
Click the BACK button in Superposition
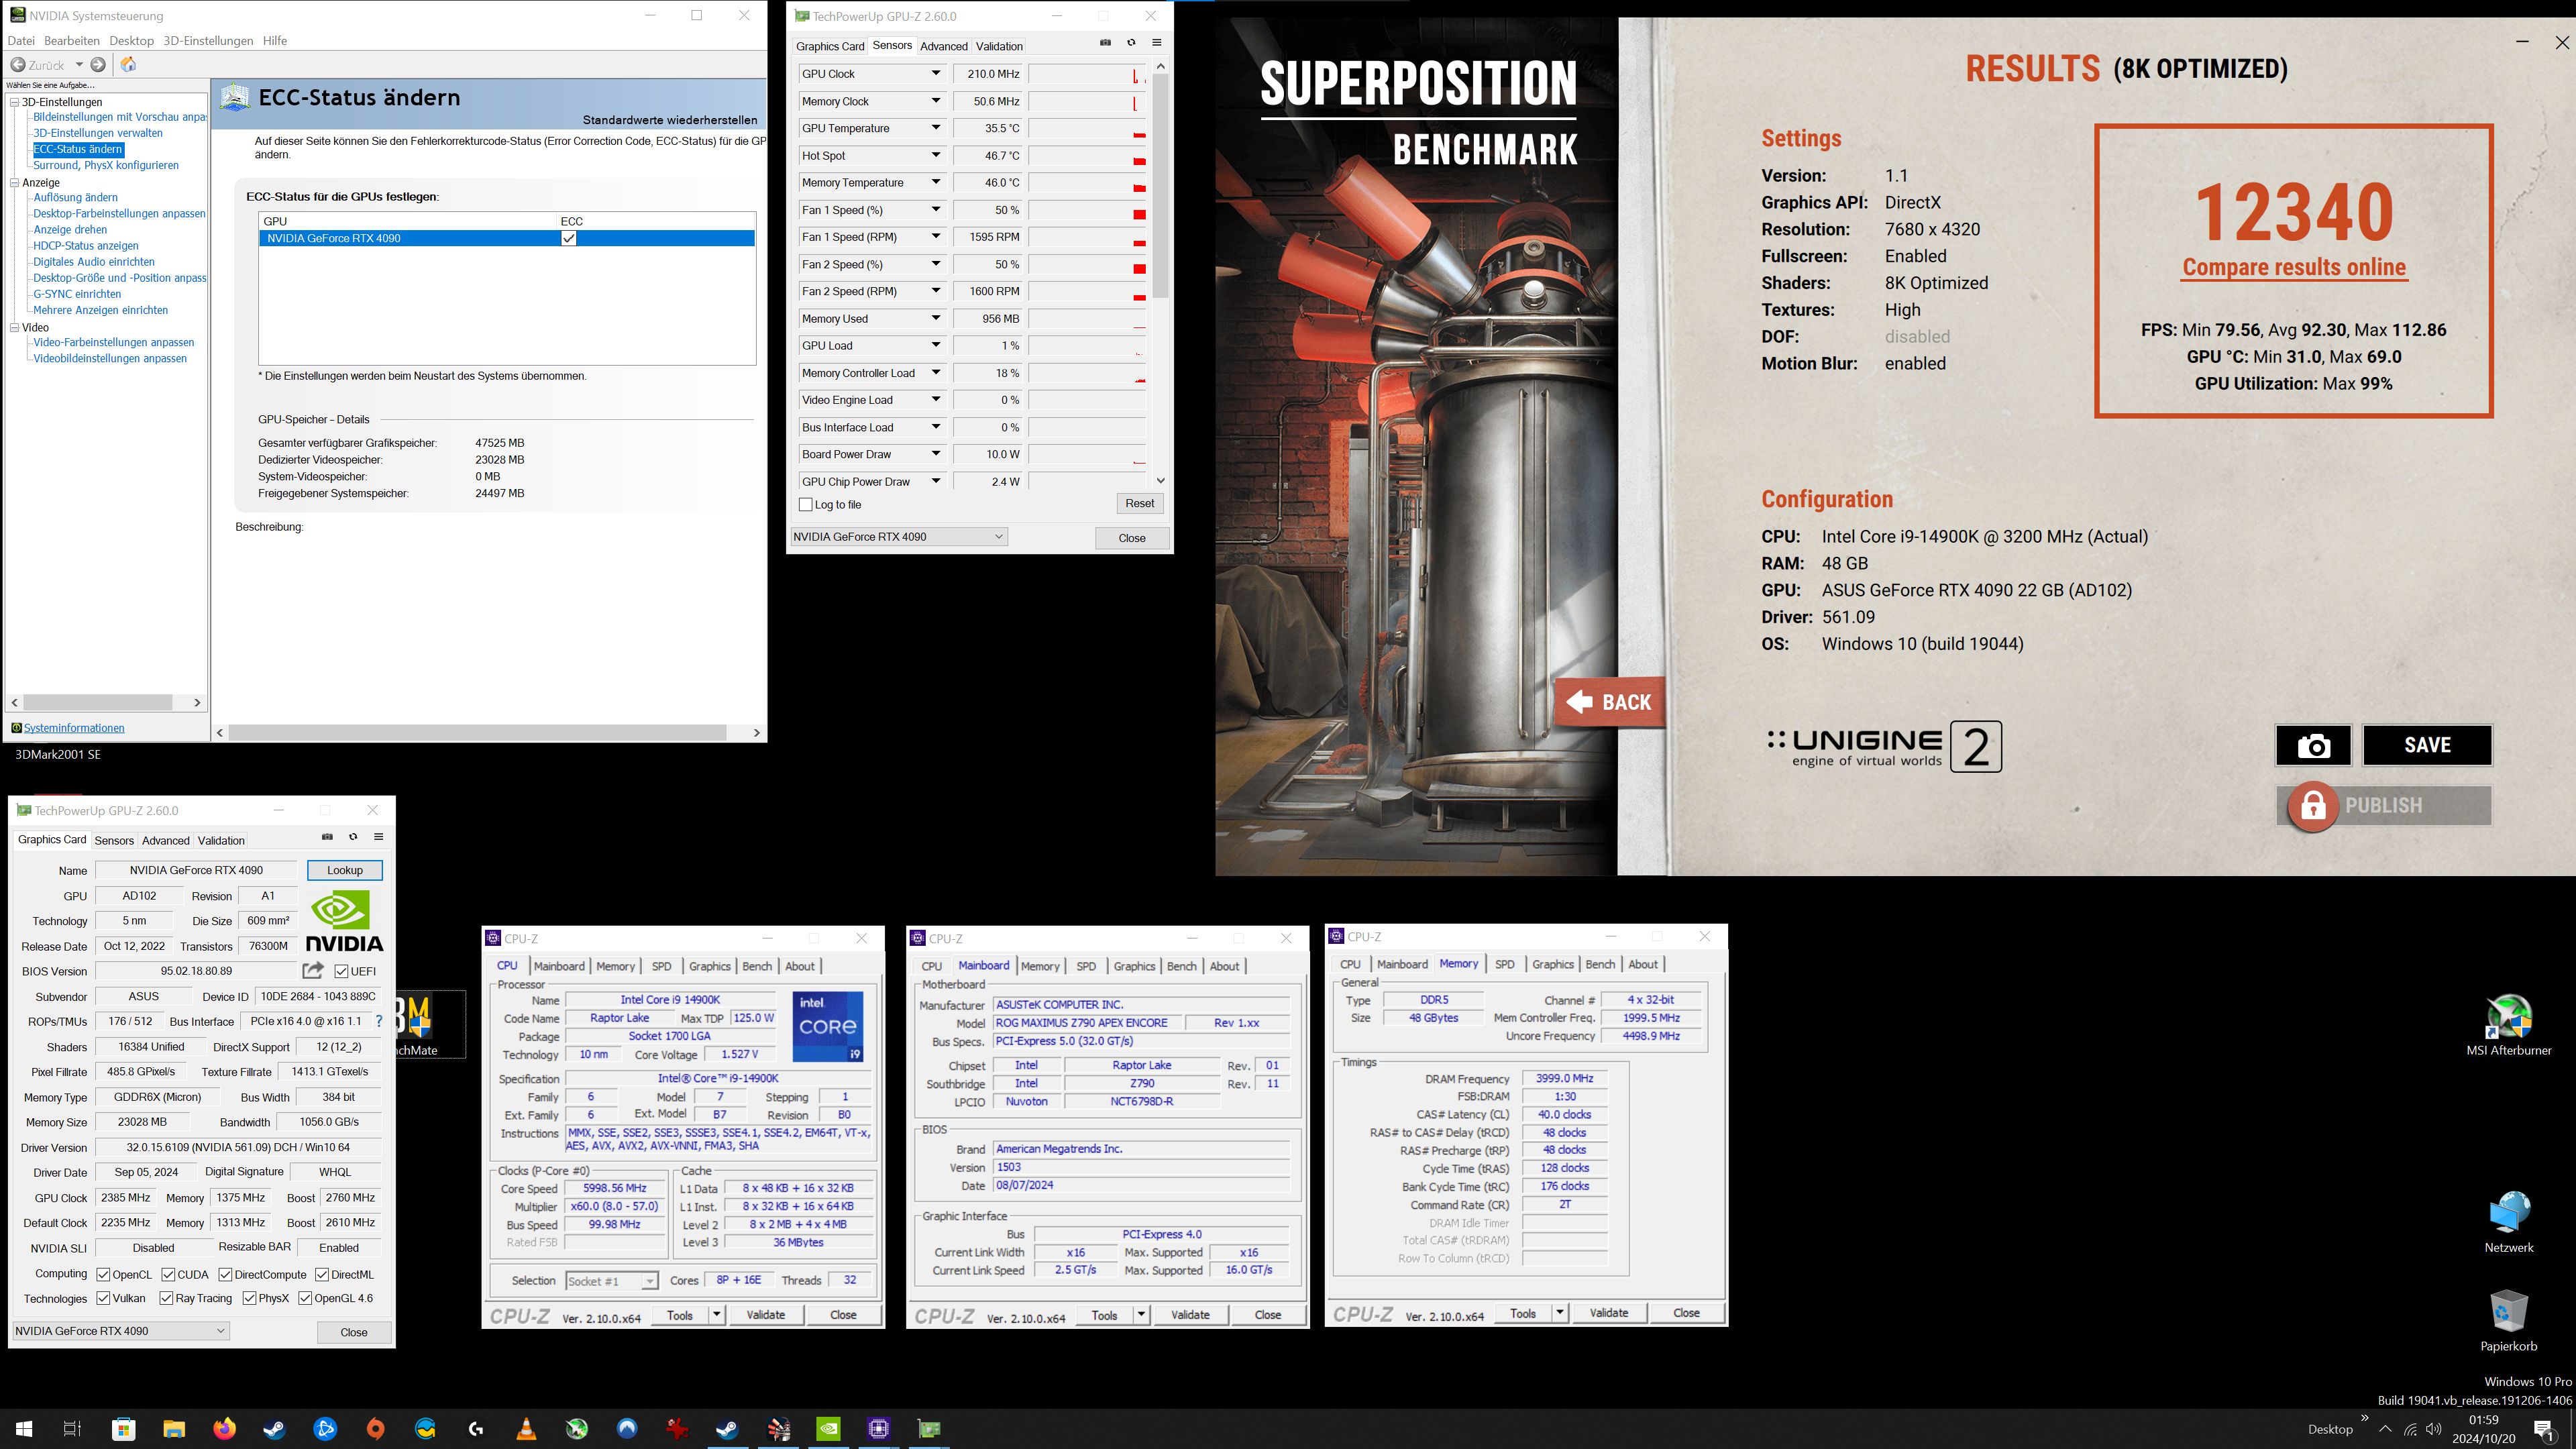(1609, 702)
